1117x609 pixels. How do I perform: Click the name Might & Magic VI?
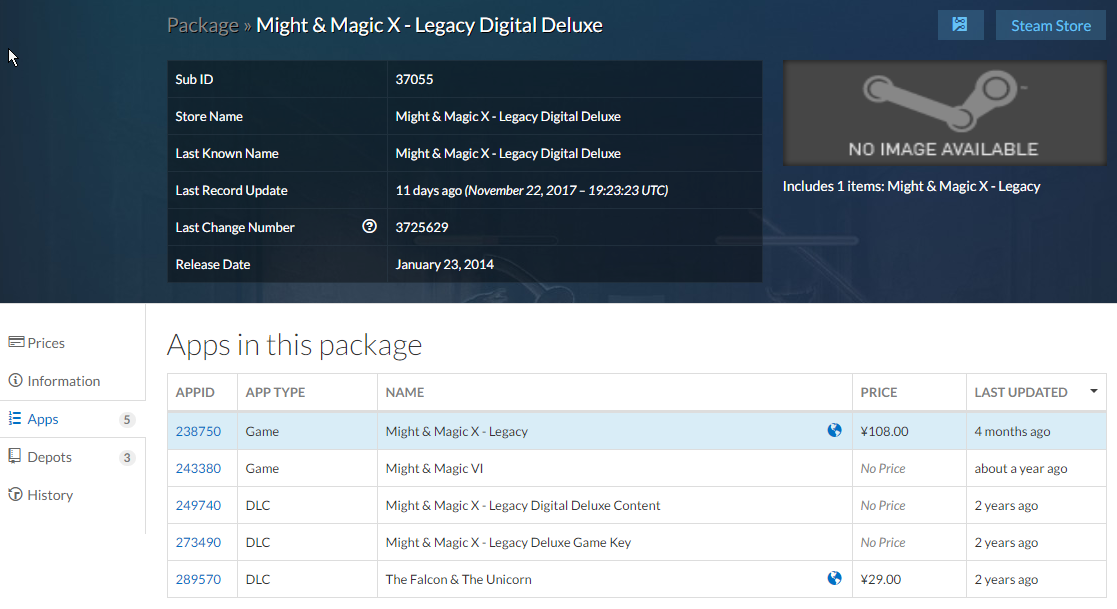tap(434, 469)
